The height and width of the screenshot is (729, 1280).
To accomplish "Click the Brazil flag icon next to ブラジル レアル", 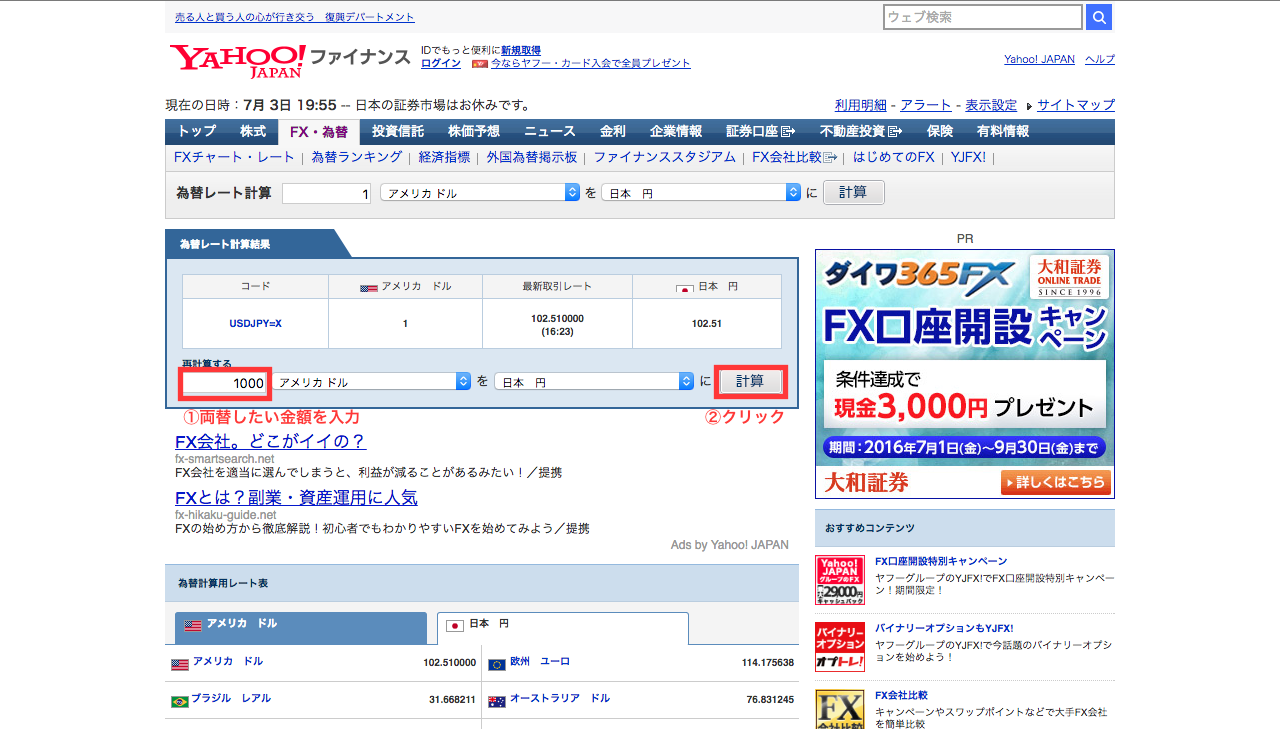I will 180,701.
